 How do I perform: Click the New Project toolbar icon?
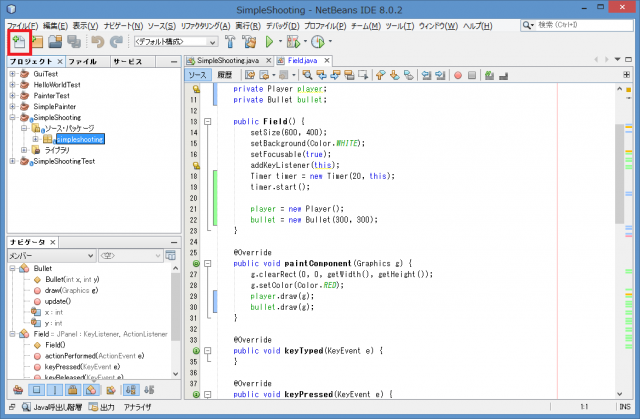38,42
